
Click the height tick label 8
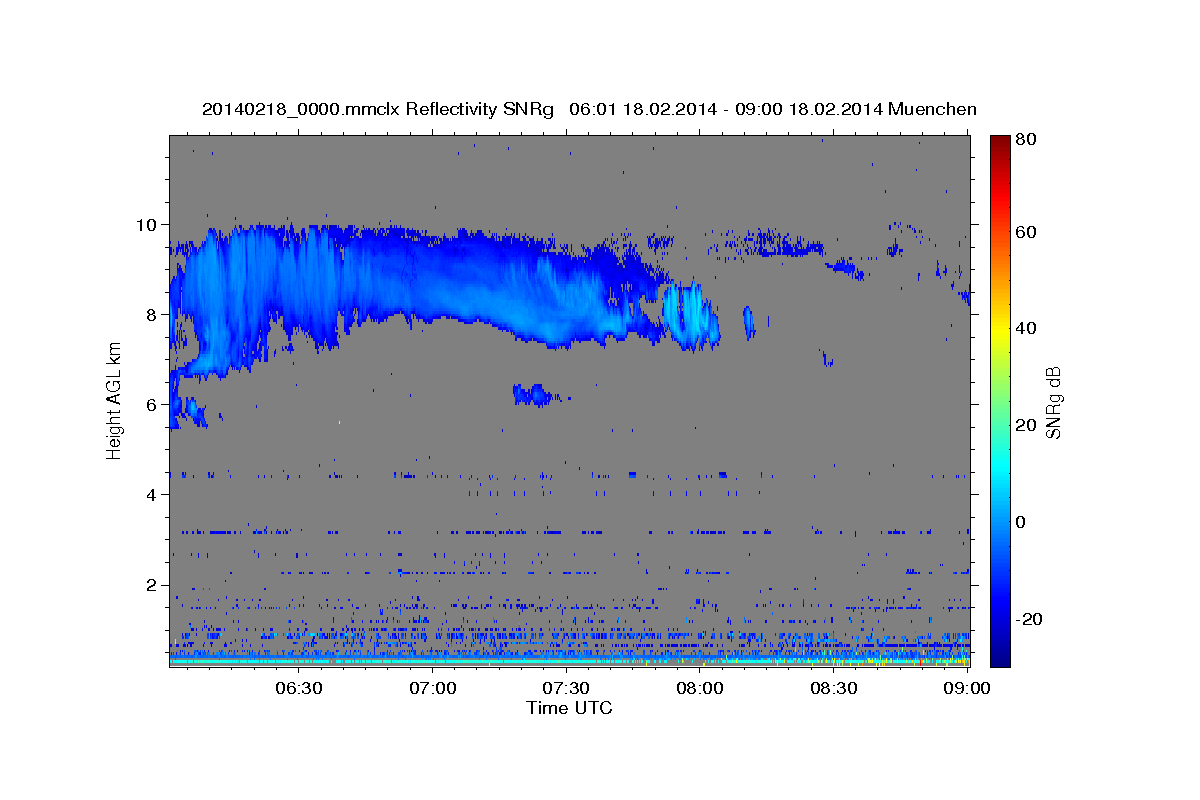154,314
